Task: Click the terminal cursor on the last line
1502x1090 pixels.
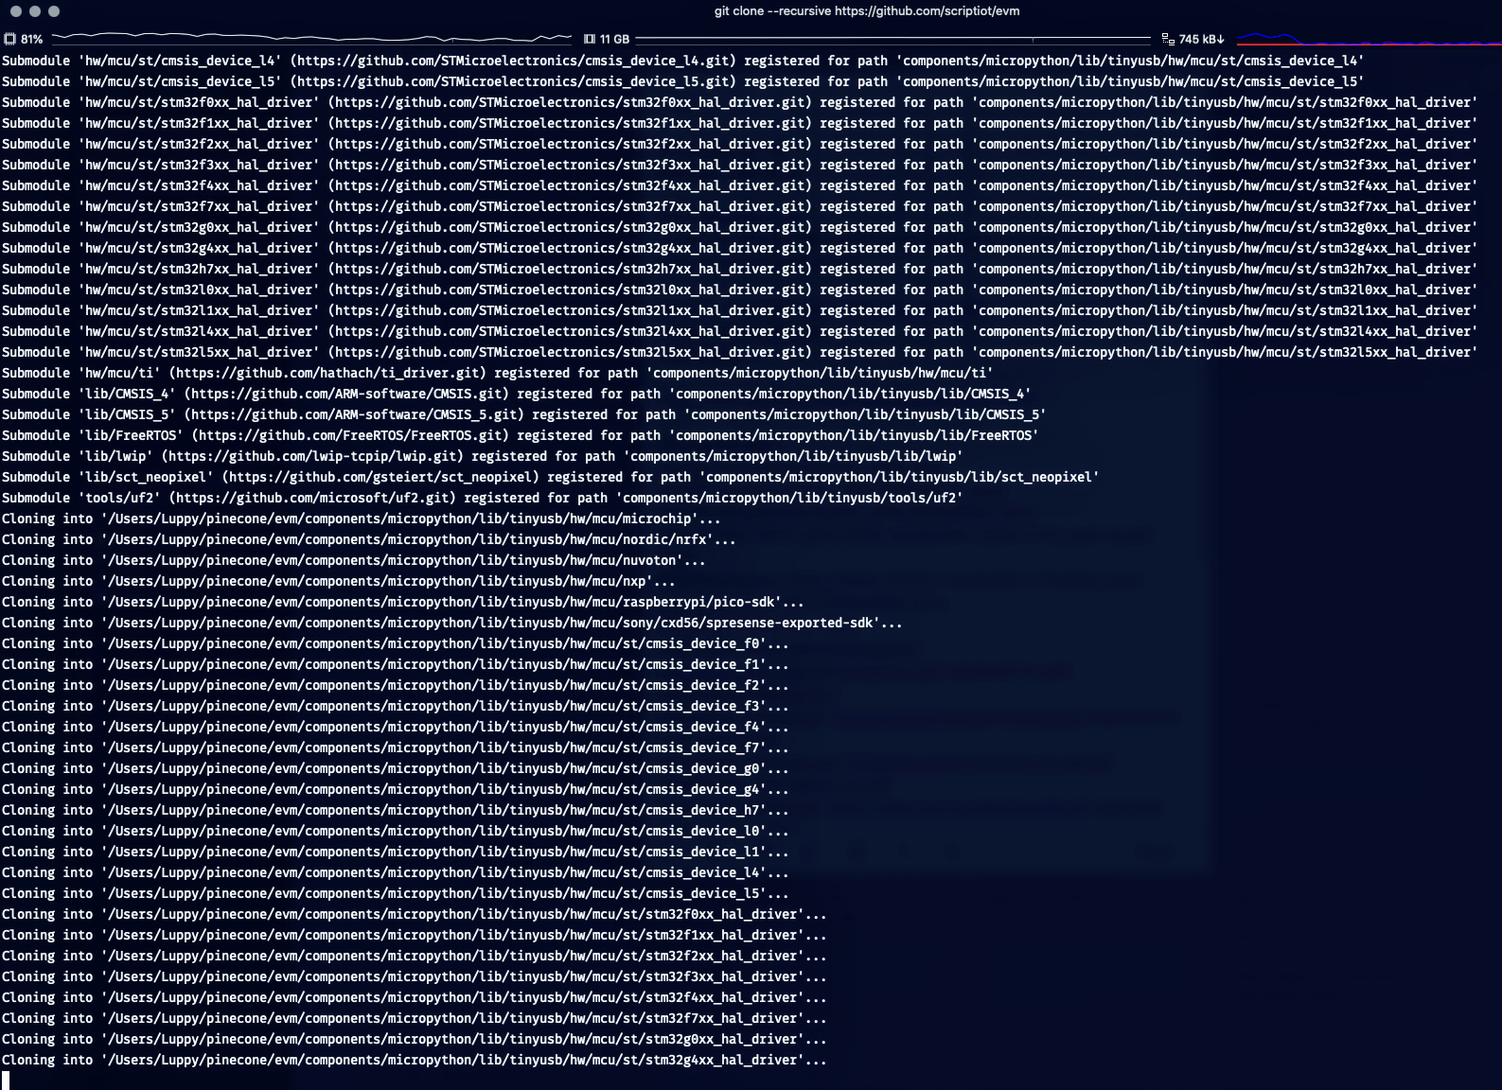Action: (6, 1080)
